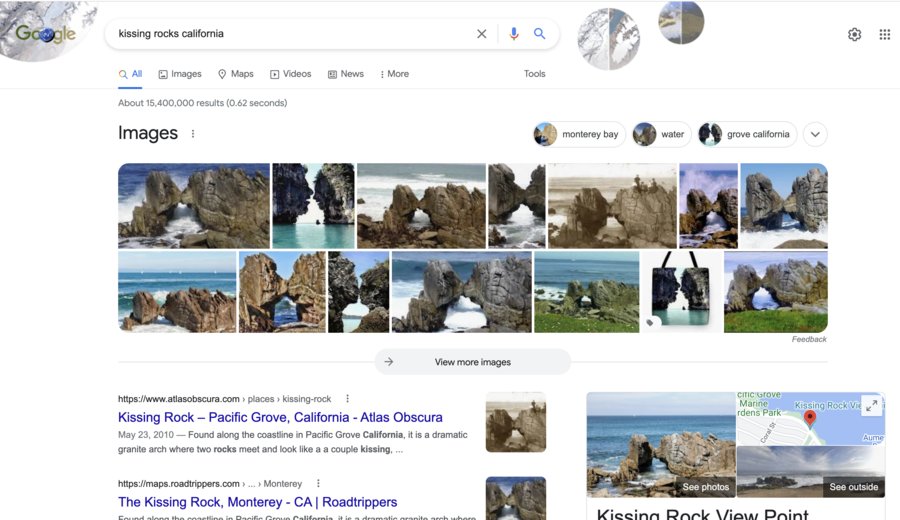Switch to the Images tab

(x=180, y=74)
